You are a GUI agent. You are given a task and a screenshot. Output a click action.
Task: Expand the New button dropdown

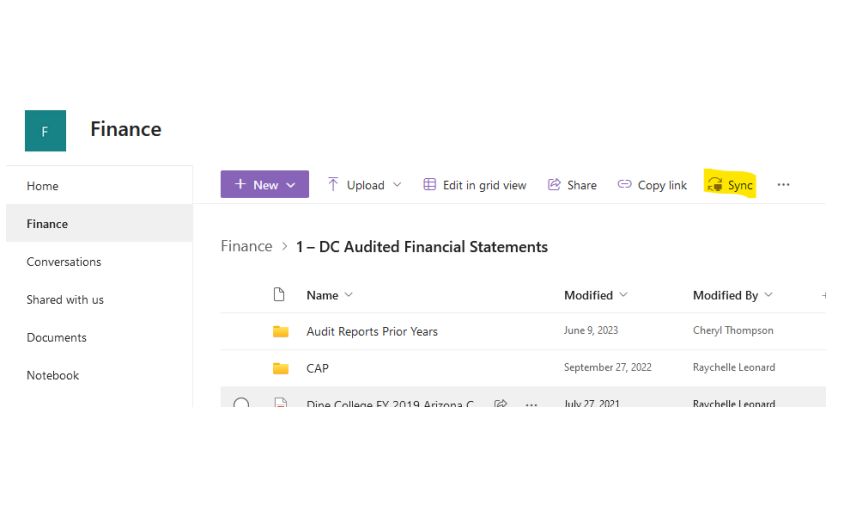point(291,185)
